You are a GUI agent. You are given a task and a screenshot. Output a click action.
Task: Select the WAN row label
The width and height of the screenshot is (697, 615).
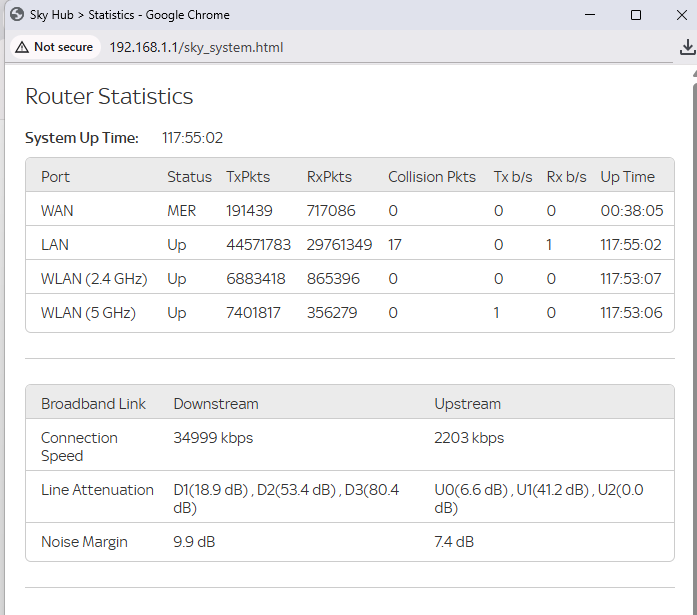click(57, 211)
